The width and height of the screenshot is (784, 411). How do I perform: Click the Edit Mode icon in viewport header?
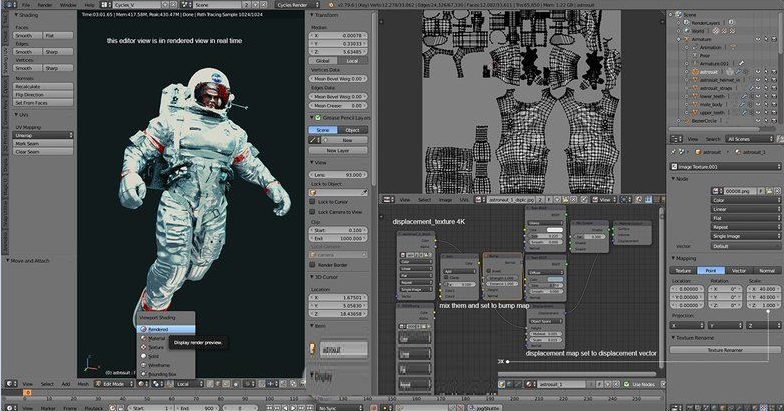(100, 383)
